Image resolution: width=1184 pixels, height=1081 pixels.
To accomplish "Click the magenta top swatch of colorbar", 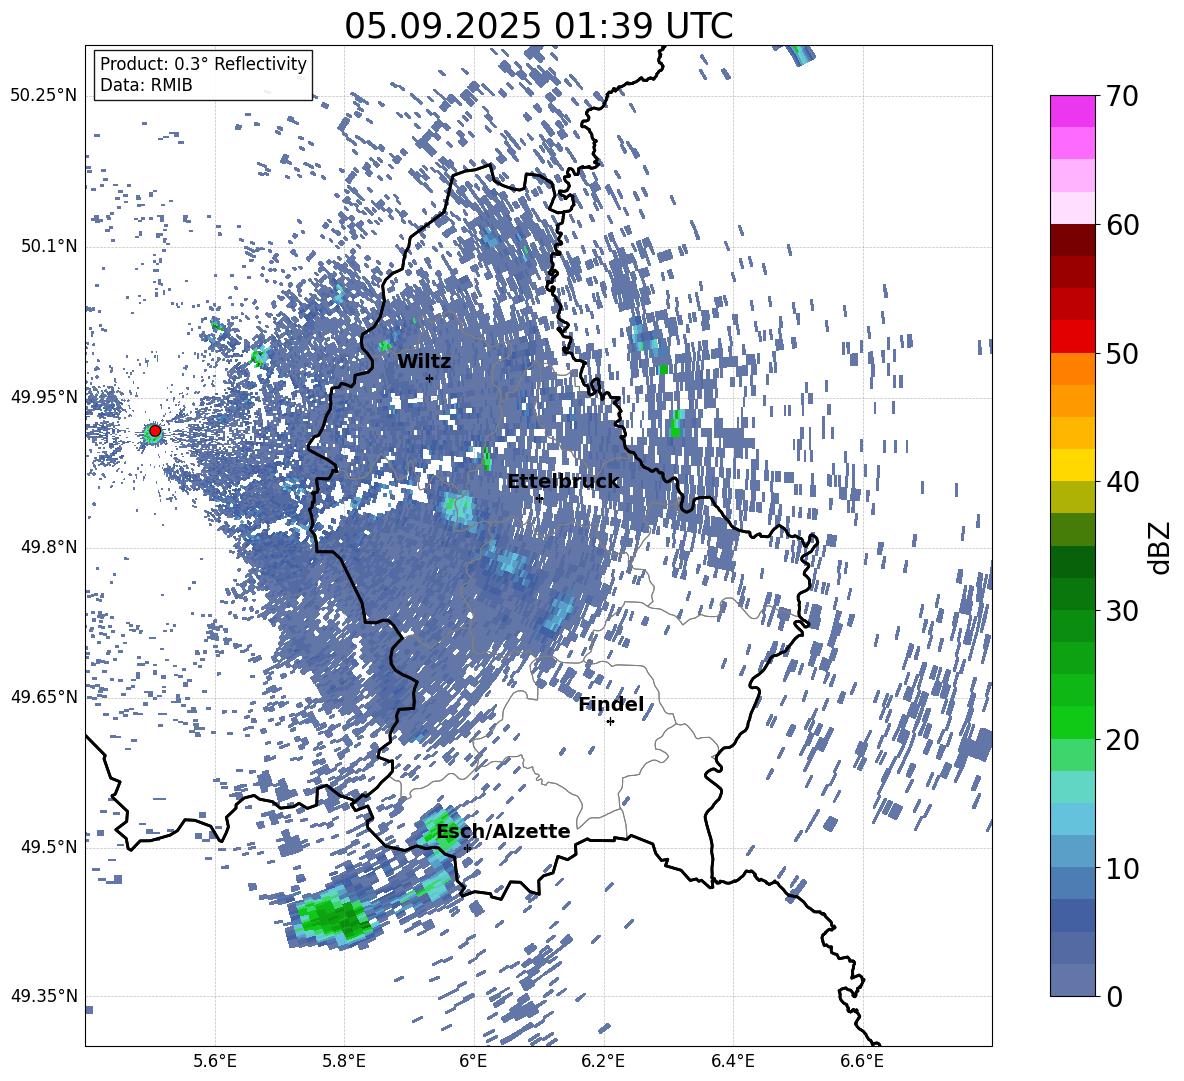I will [1072, 111].
